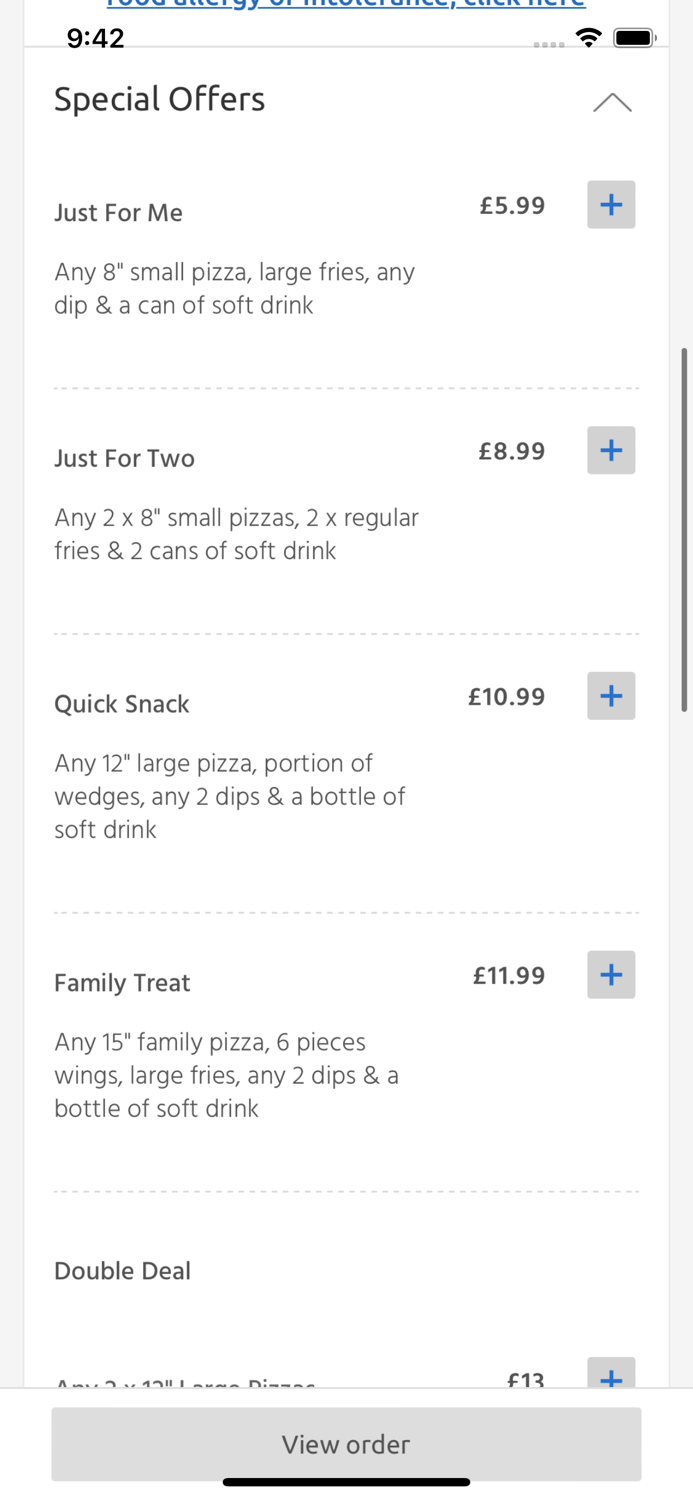The image size is (693, 1500).
Task: Open the food allergy or intolerance link
Action: [x=346, y=5]
